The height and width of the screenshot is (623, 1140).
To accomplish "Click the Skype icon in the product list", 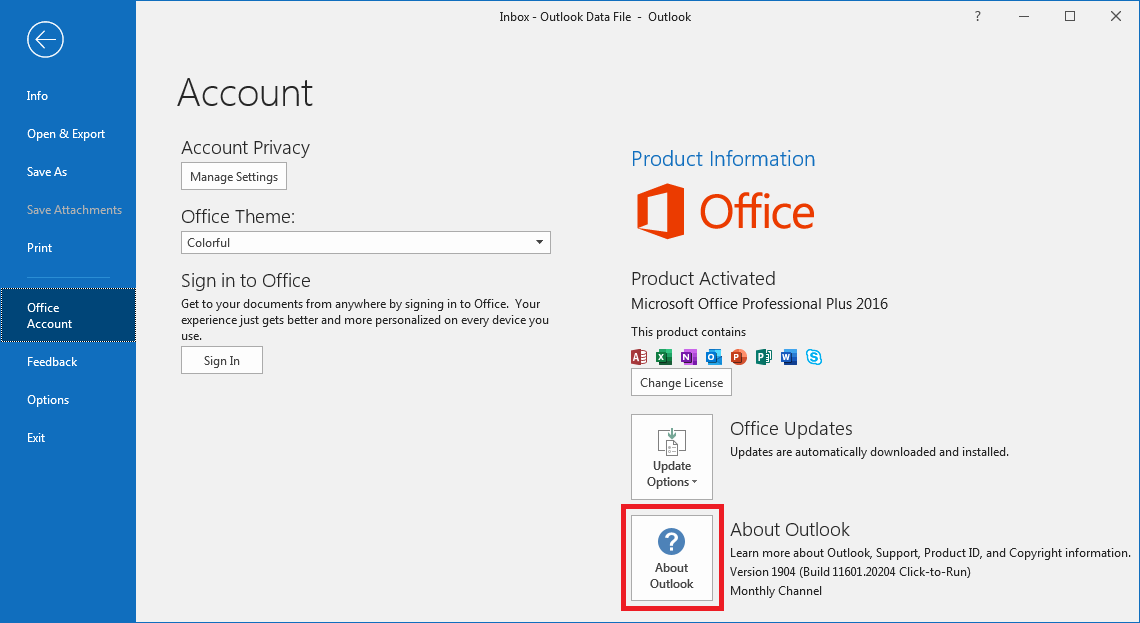I will [814, 357].
